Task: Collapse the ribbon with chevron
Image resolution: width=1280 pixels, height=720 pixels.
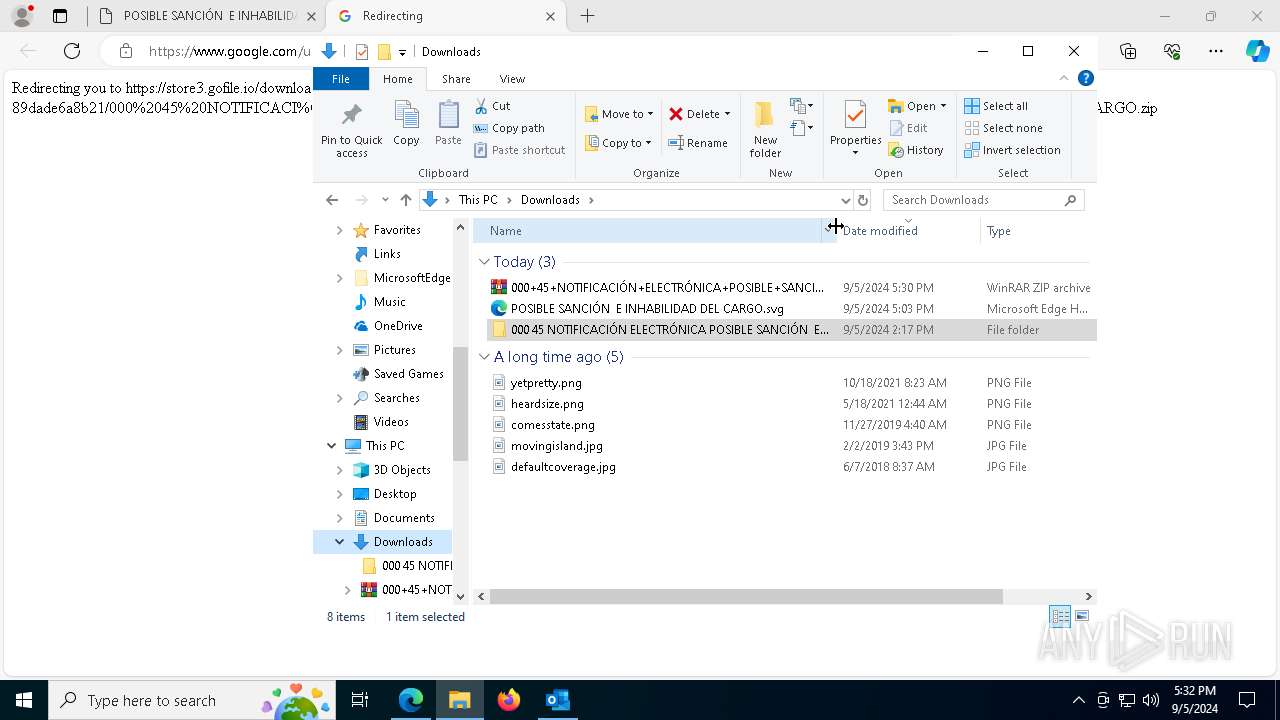Action: pyautogui.click(x=1063, y=78)
